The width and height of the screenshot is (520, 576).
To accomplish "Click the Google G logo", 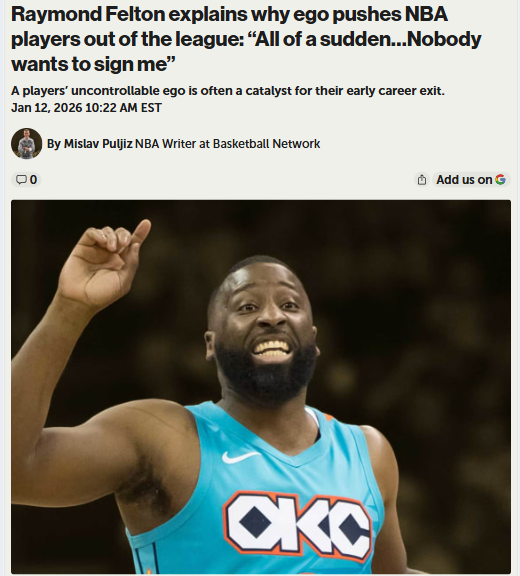I will [x=500, y=180].
